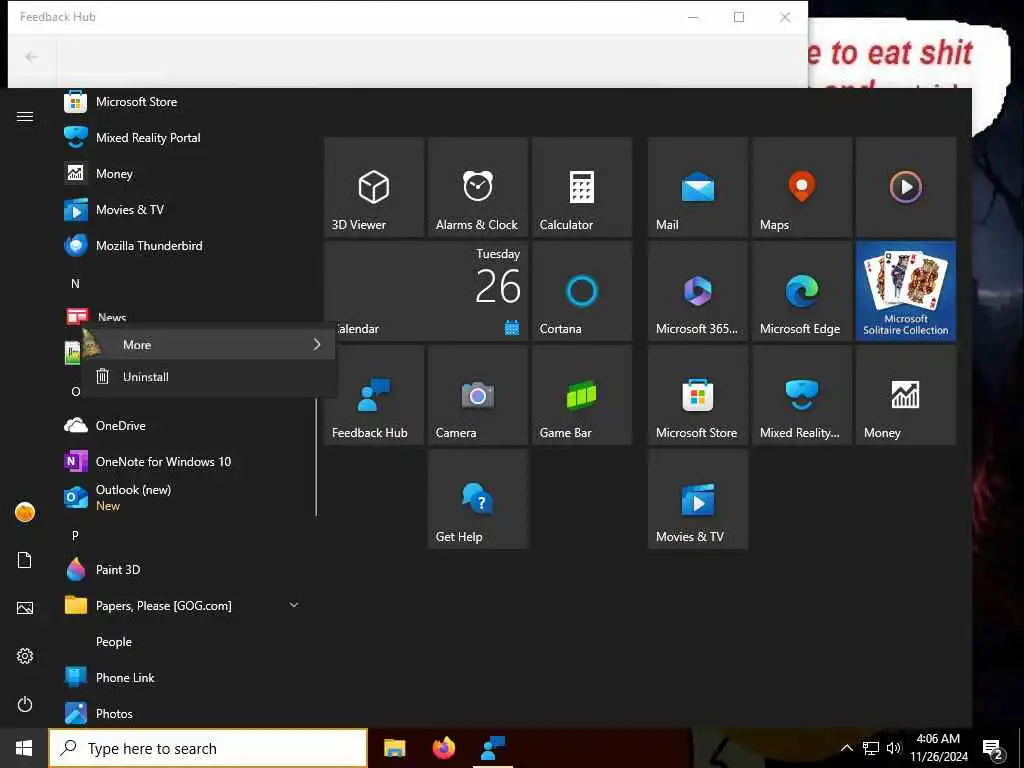
Task: Open the Money tile
Action: click(x=906, y=395)
